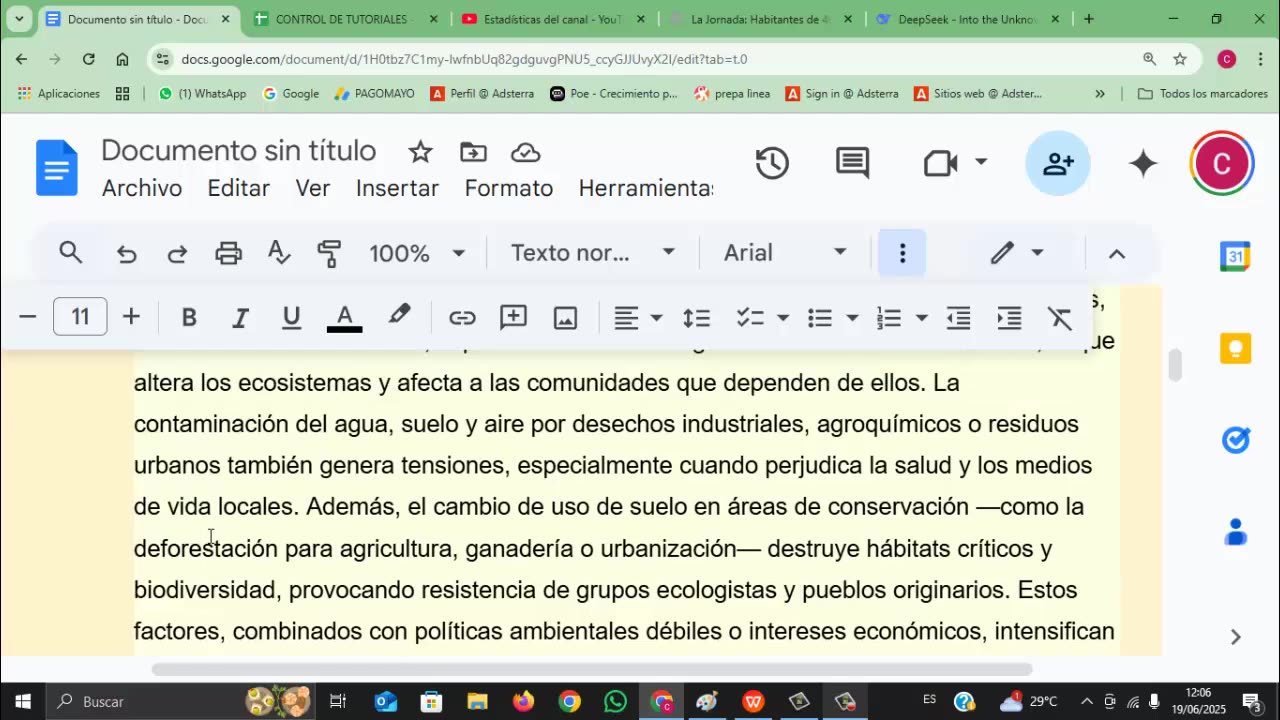Click the font size 11 field
Viewport: 1280px width, 720px height.
click(x=80, y=317)
